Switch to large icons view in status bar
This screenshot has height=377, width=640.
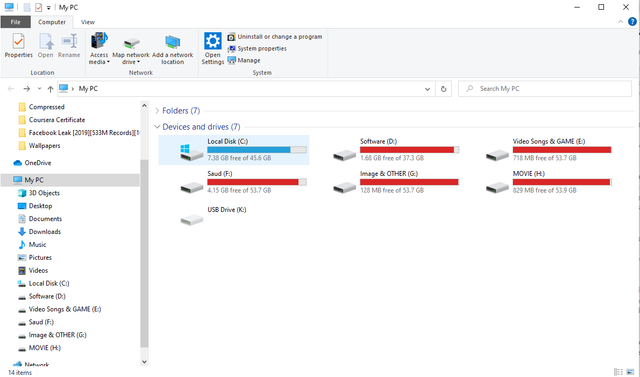pos(630,372)
